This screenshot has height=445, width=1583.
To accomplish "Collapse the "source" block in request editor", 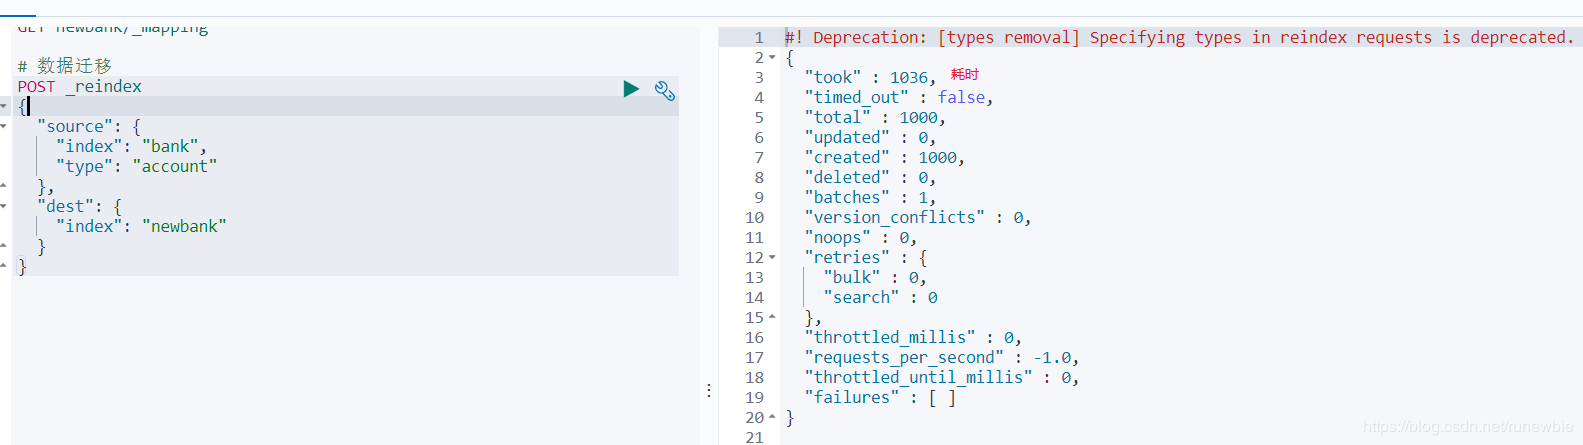I will tap(3, 126).
